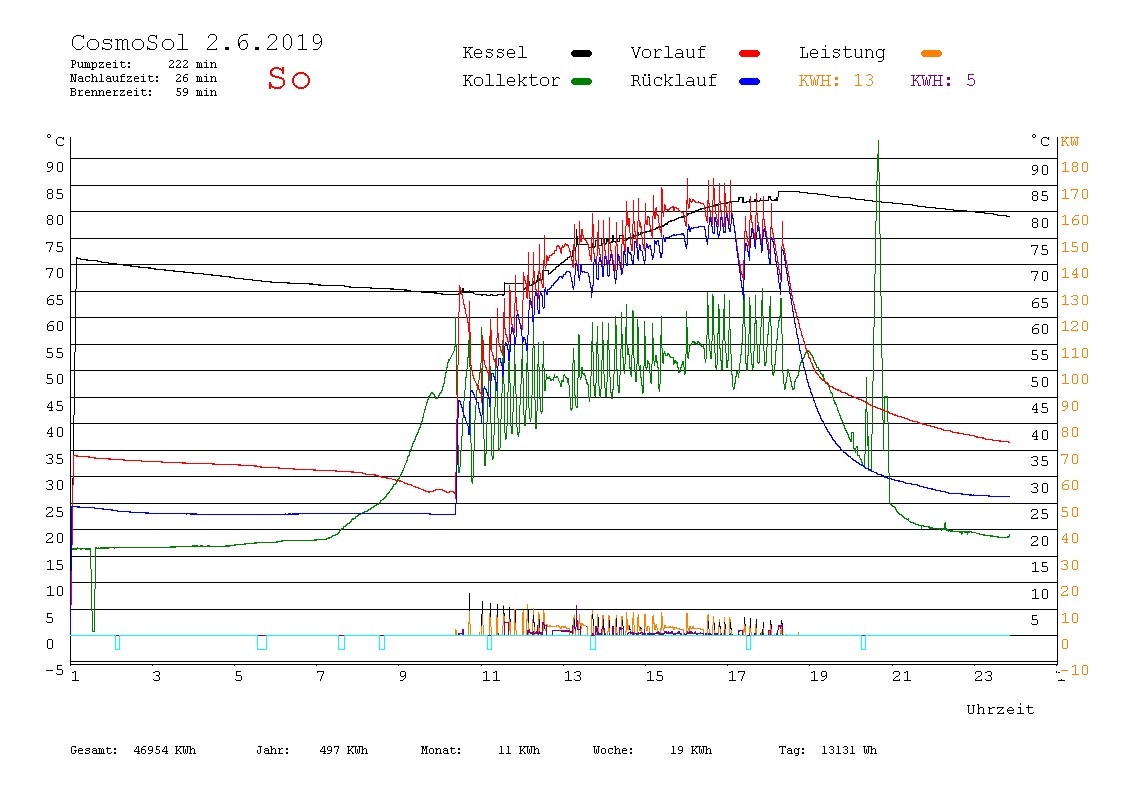Viewport: 1148px width, 812px height.
Task: Select the "Jahr:" label
Action: 273,750
